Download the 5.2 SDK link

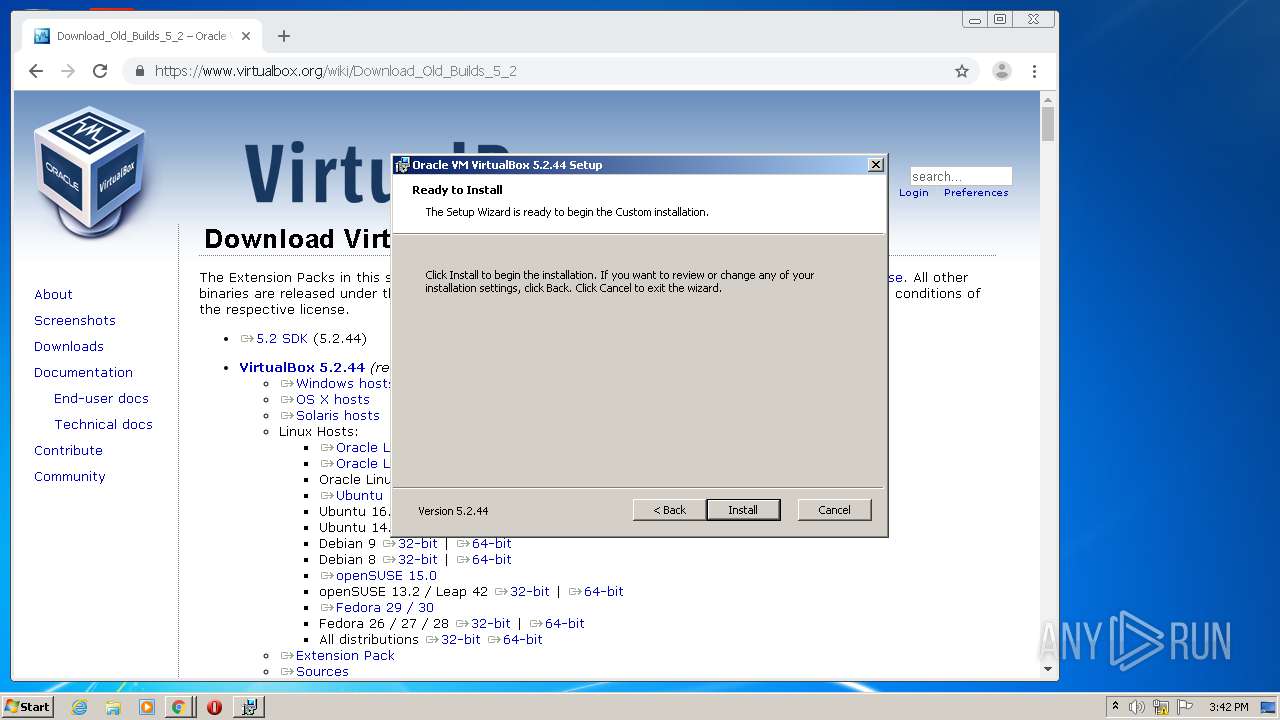pyautogui.click(x=274, y=339)
